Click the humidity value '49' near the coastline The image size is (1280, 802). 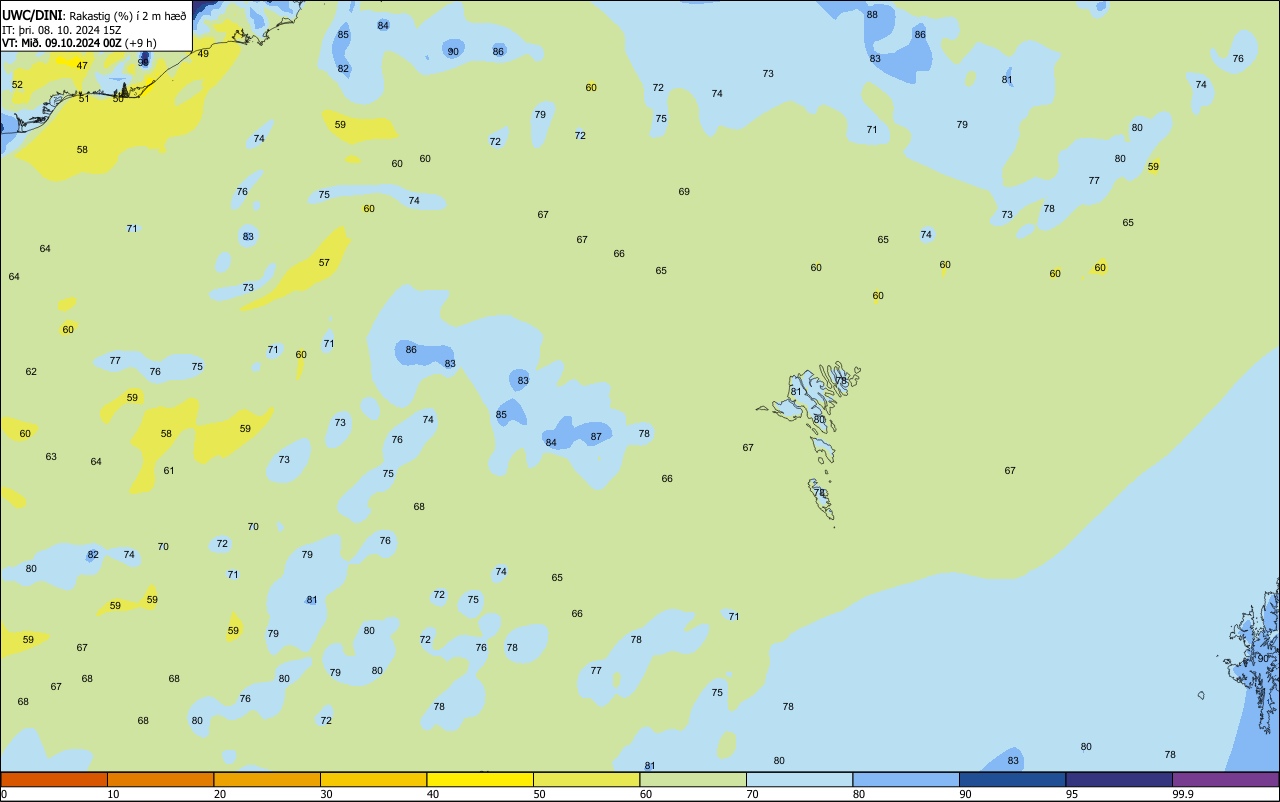point(203,54)
